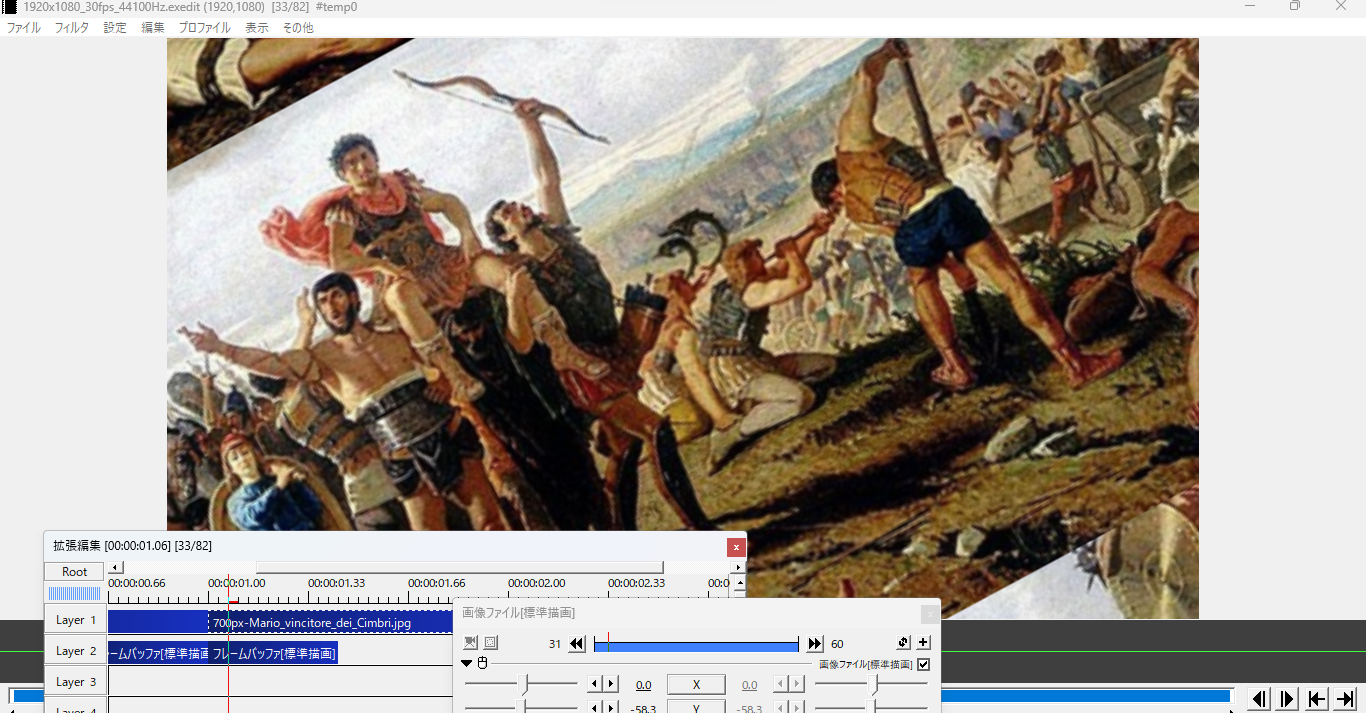Click the swap arrows icon in the image file dialog
This screenshot has width=1366, height=713.
point(903,643)
